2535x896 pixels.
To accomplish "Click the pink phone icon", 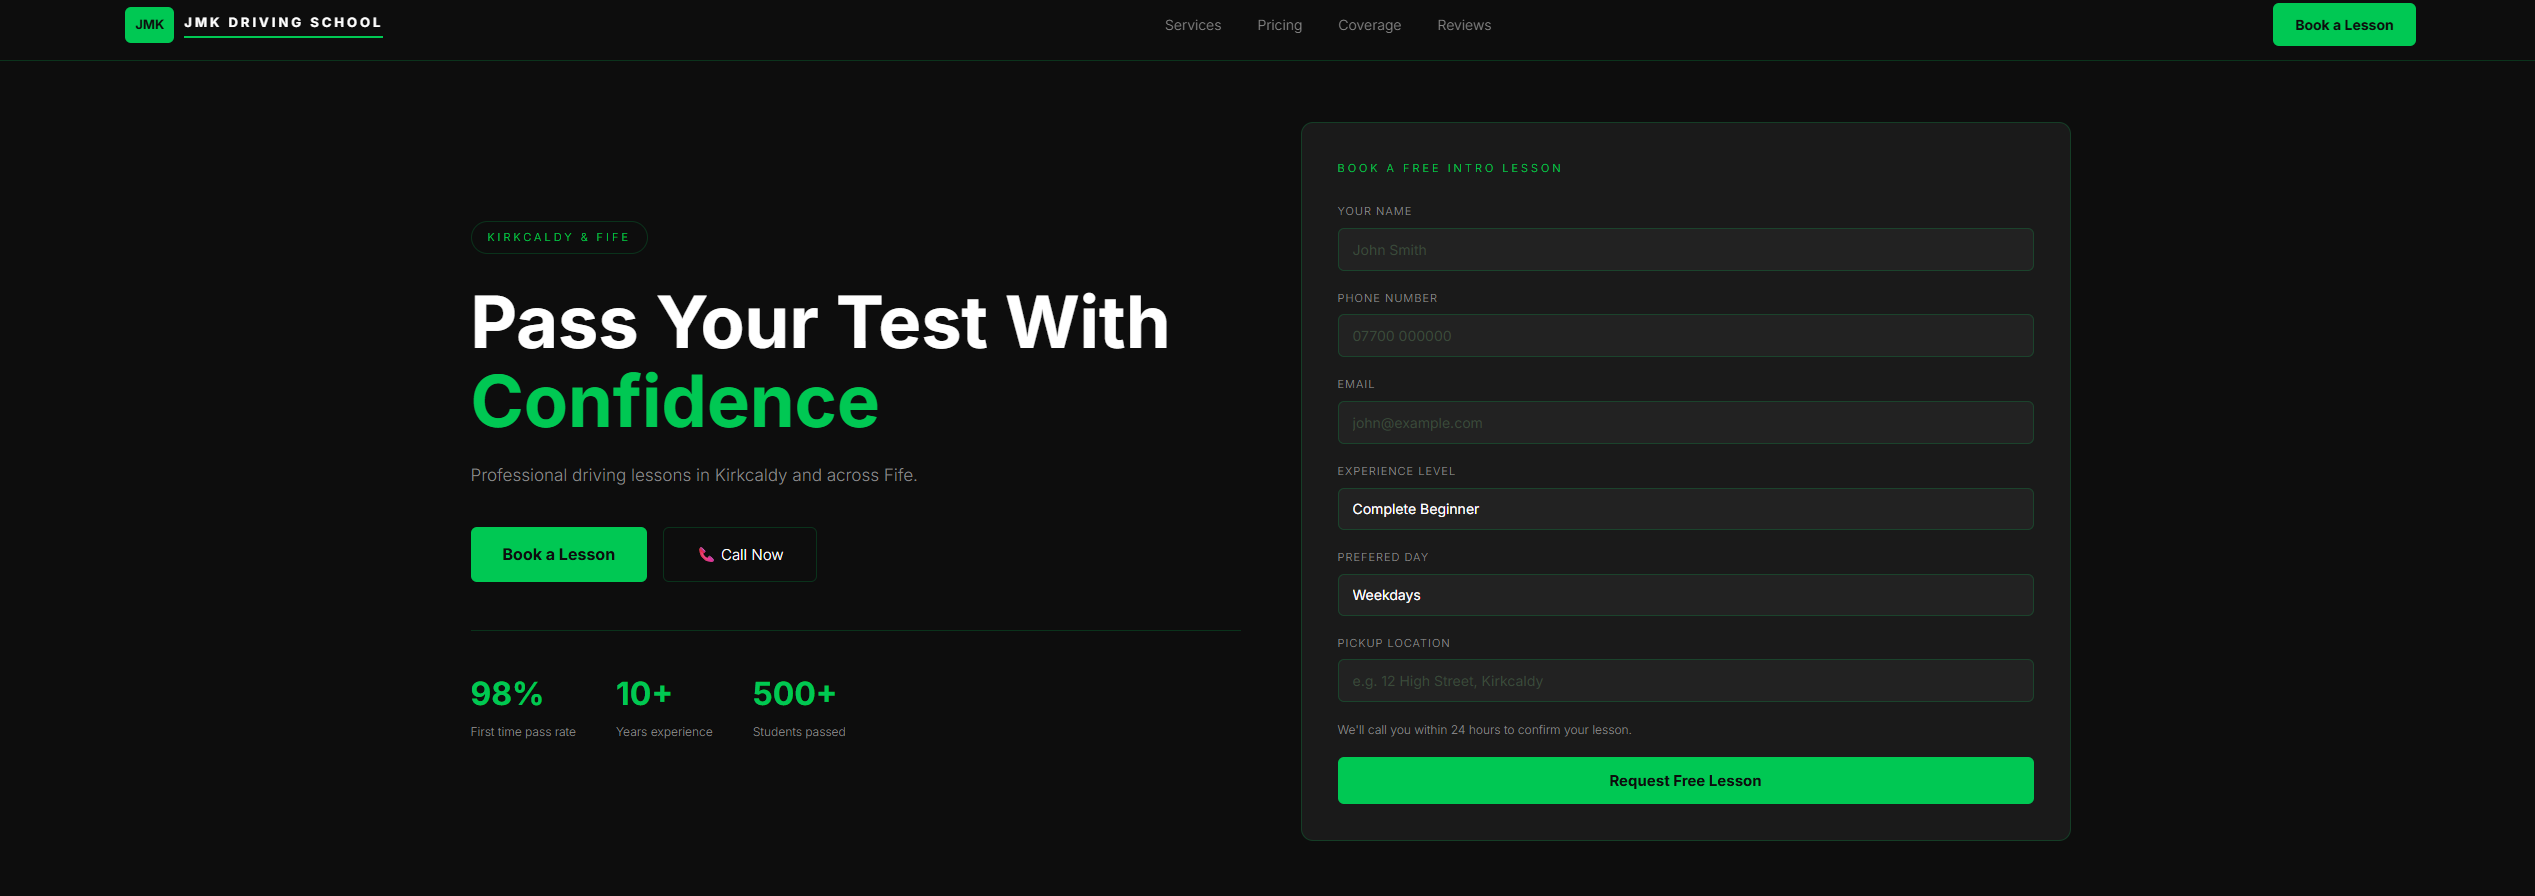I will [x=706, y=554].
